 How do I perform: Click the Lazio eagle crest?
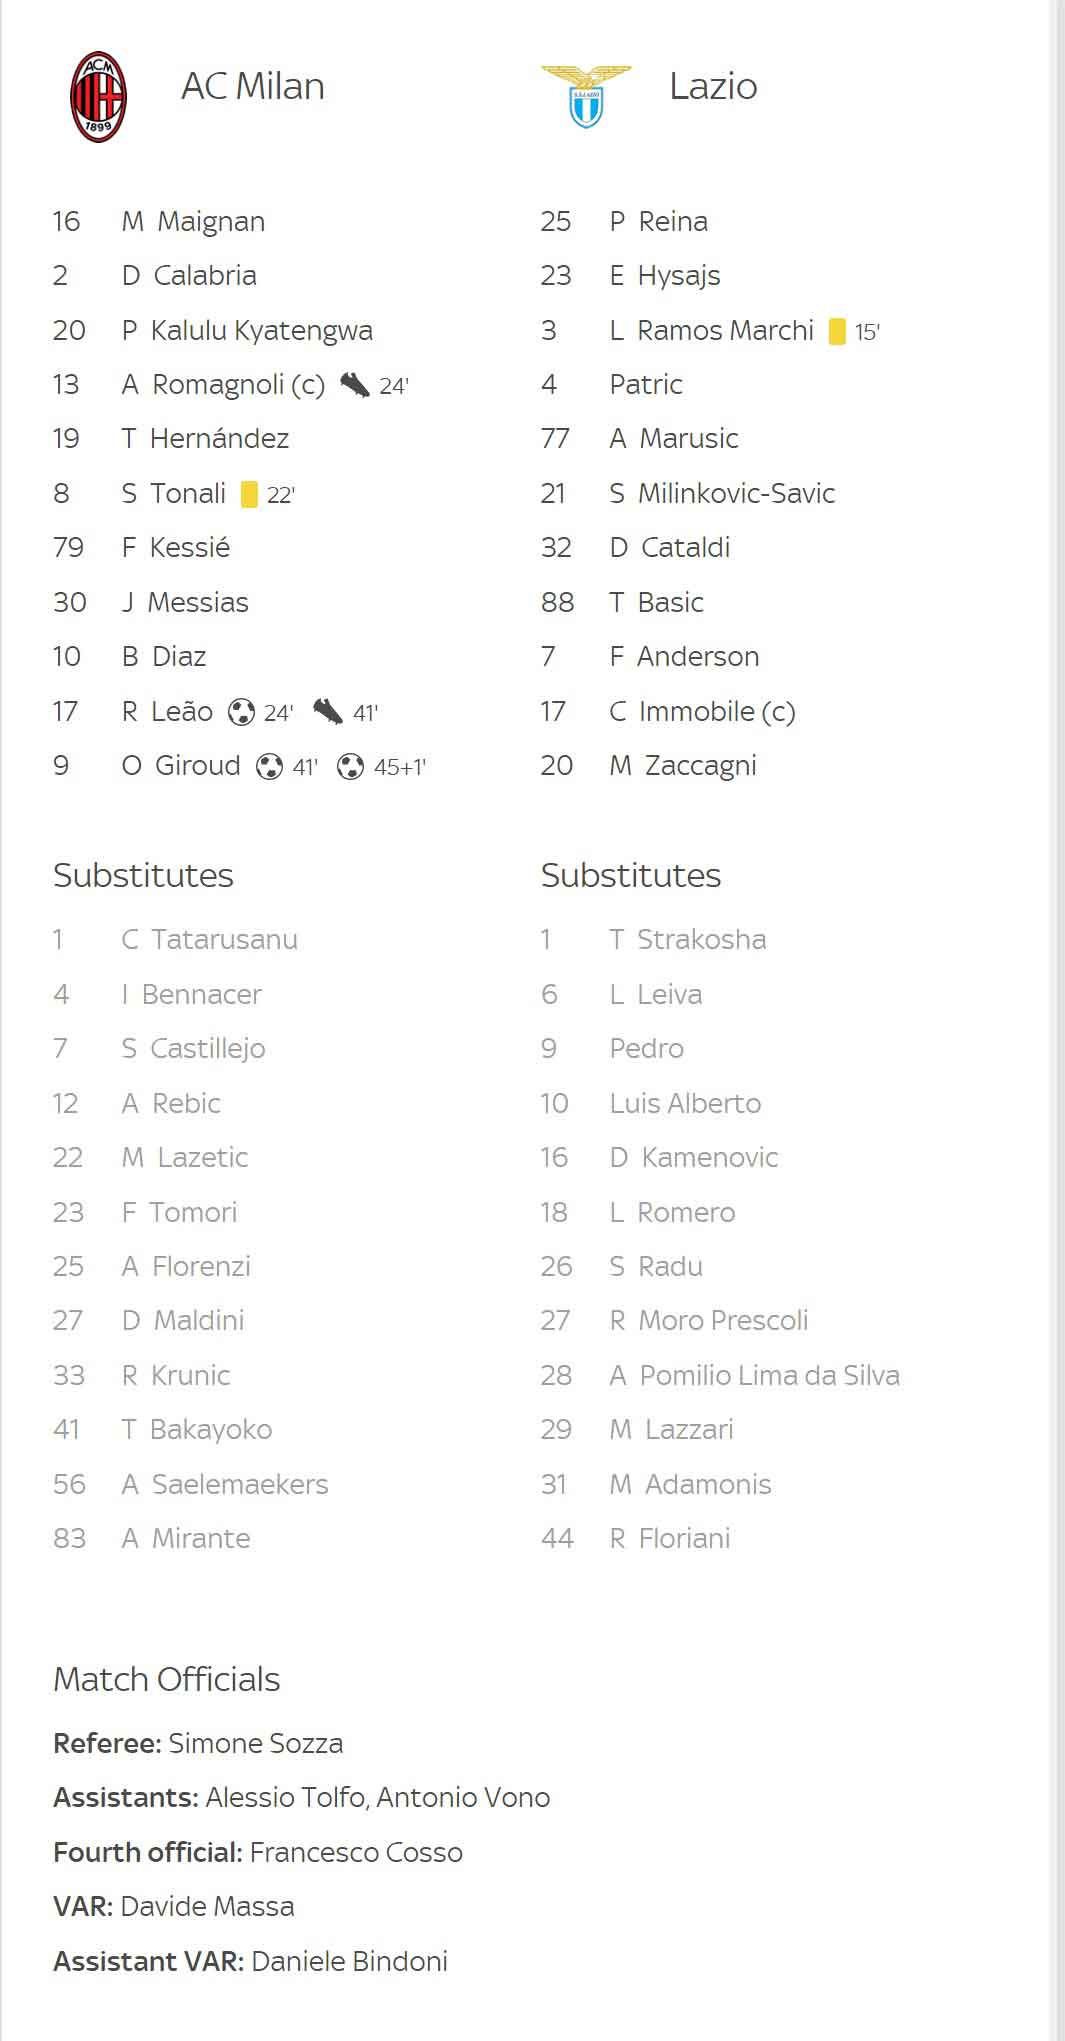586,96
